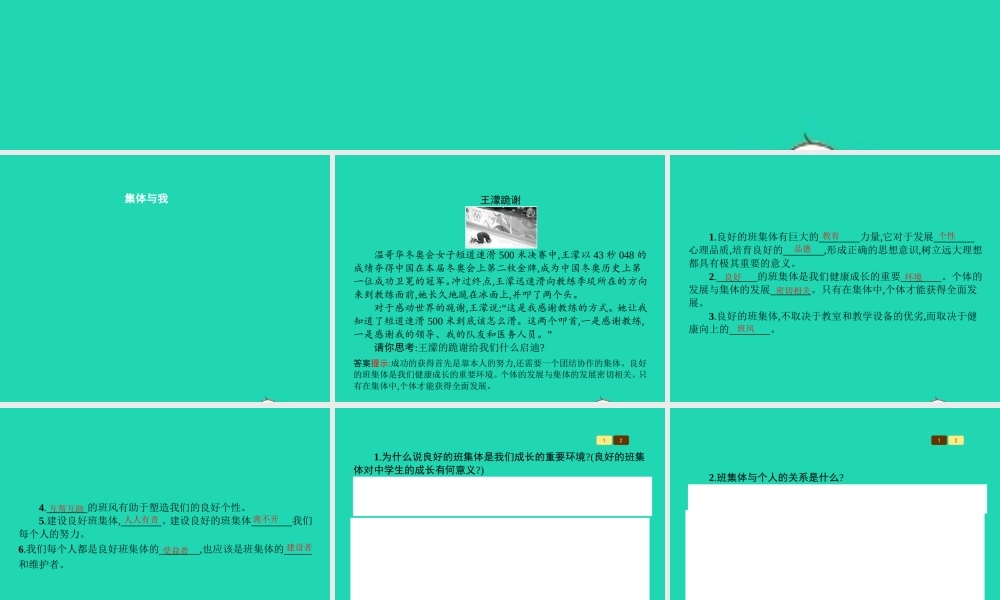Click the 请你思考 question line
The width and height of the screenshot is (1000, 600).
click(459, 348)
